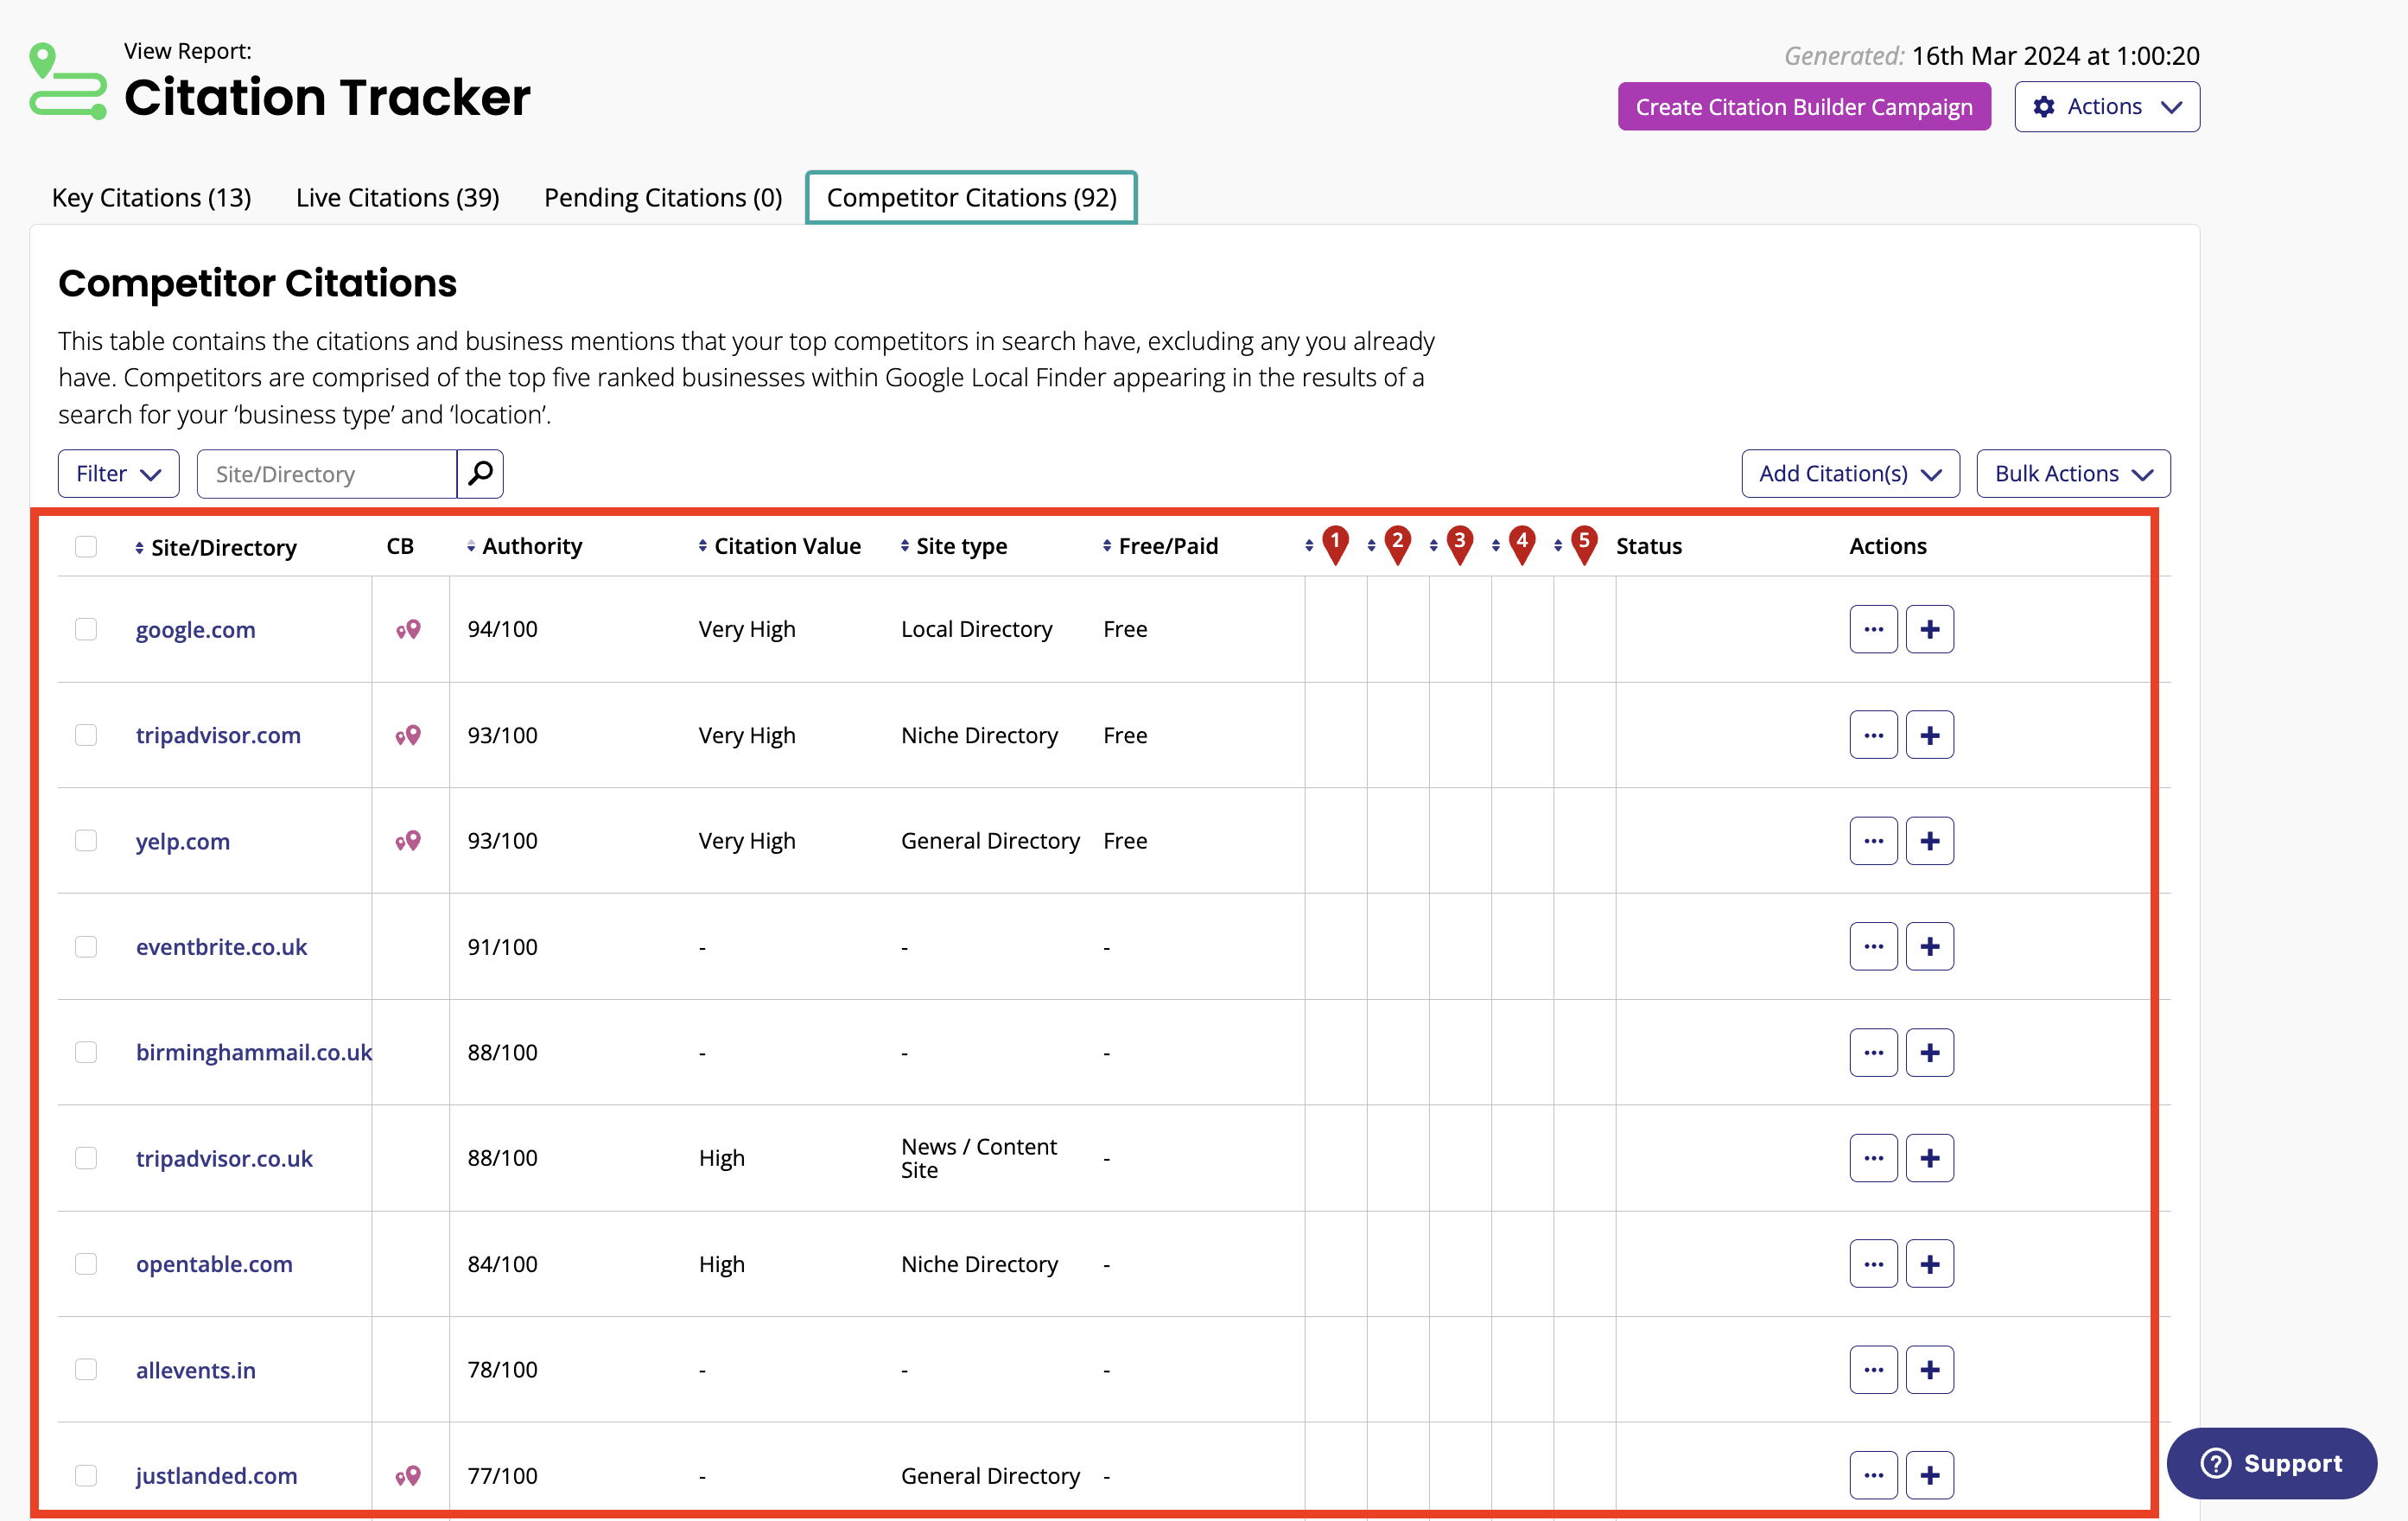
Task: Sort by competitor 2 pin column
Action: 1388,545
